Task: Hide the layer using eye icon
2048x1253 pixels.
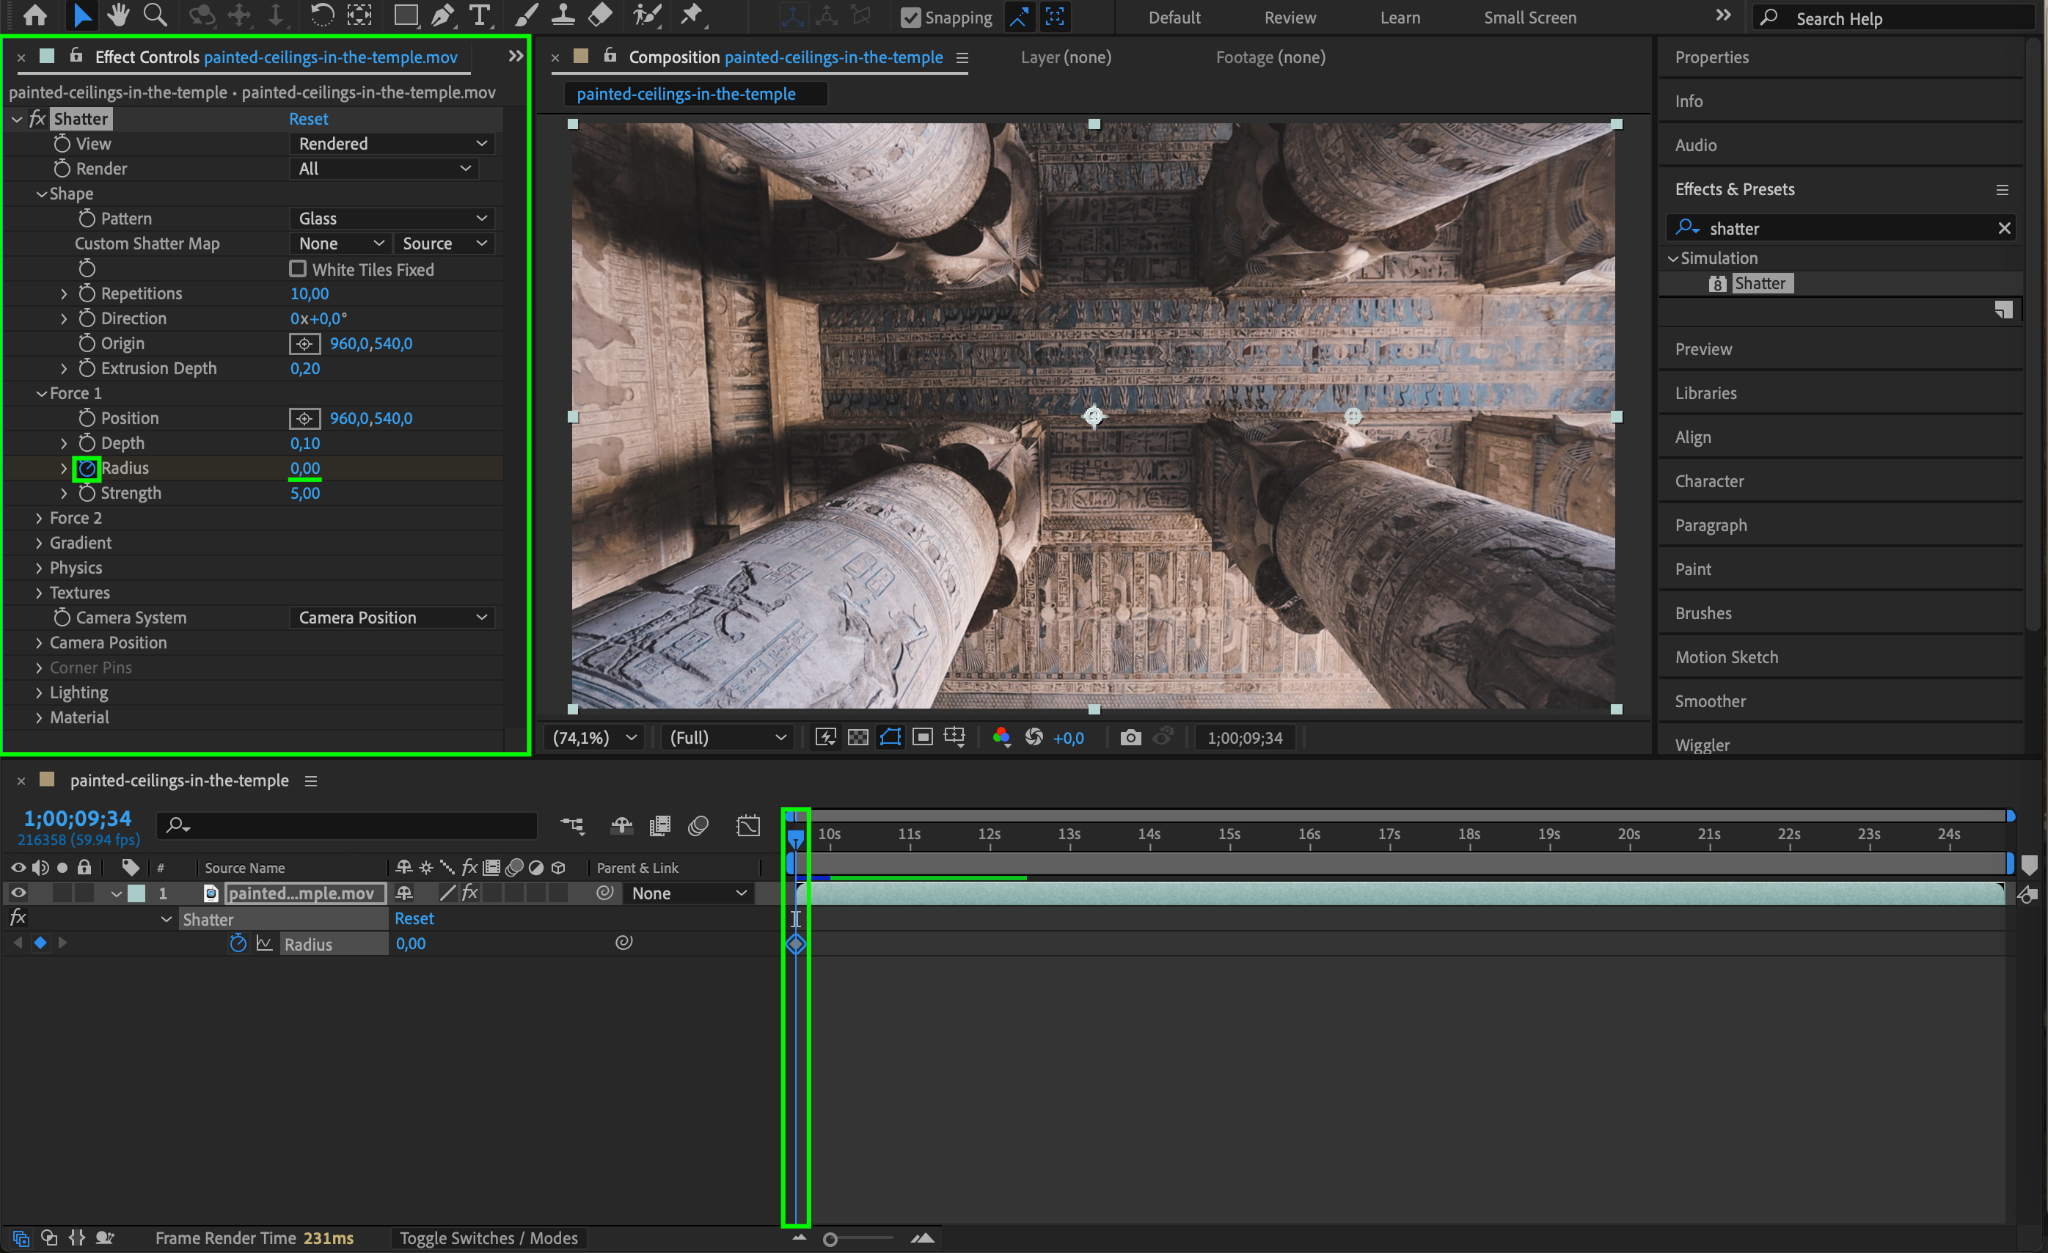Action: [x=18, y=893]
